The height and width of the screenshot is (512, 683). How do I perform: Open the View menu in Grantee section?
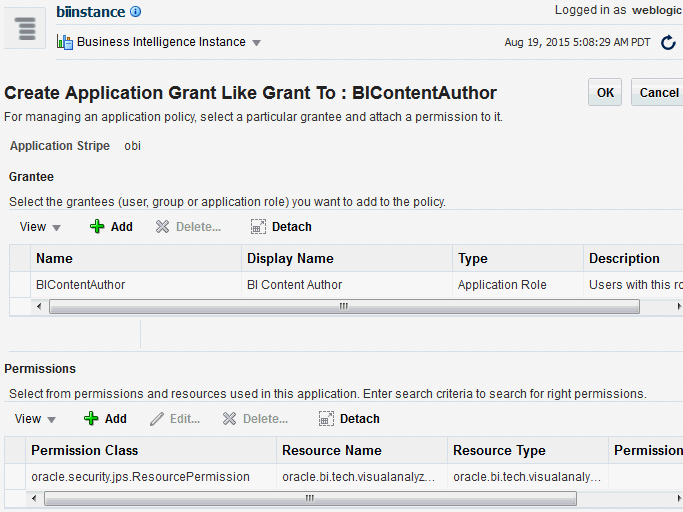point(40,227)
